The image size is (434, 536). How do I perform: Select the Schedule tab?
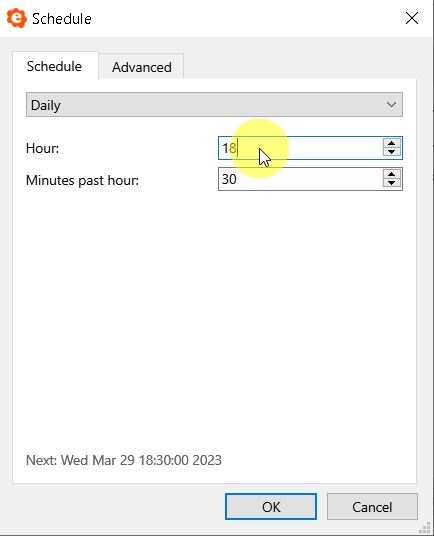55,66
